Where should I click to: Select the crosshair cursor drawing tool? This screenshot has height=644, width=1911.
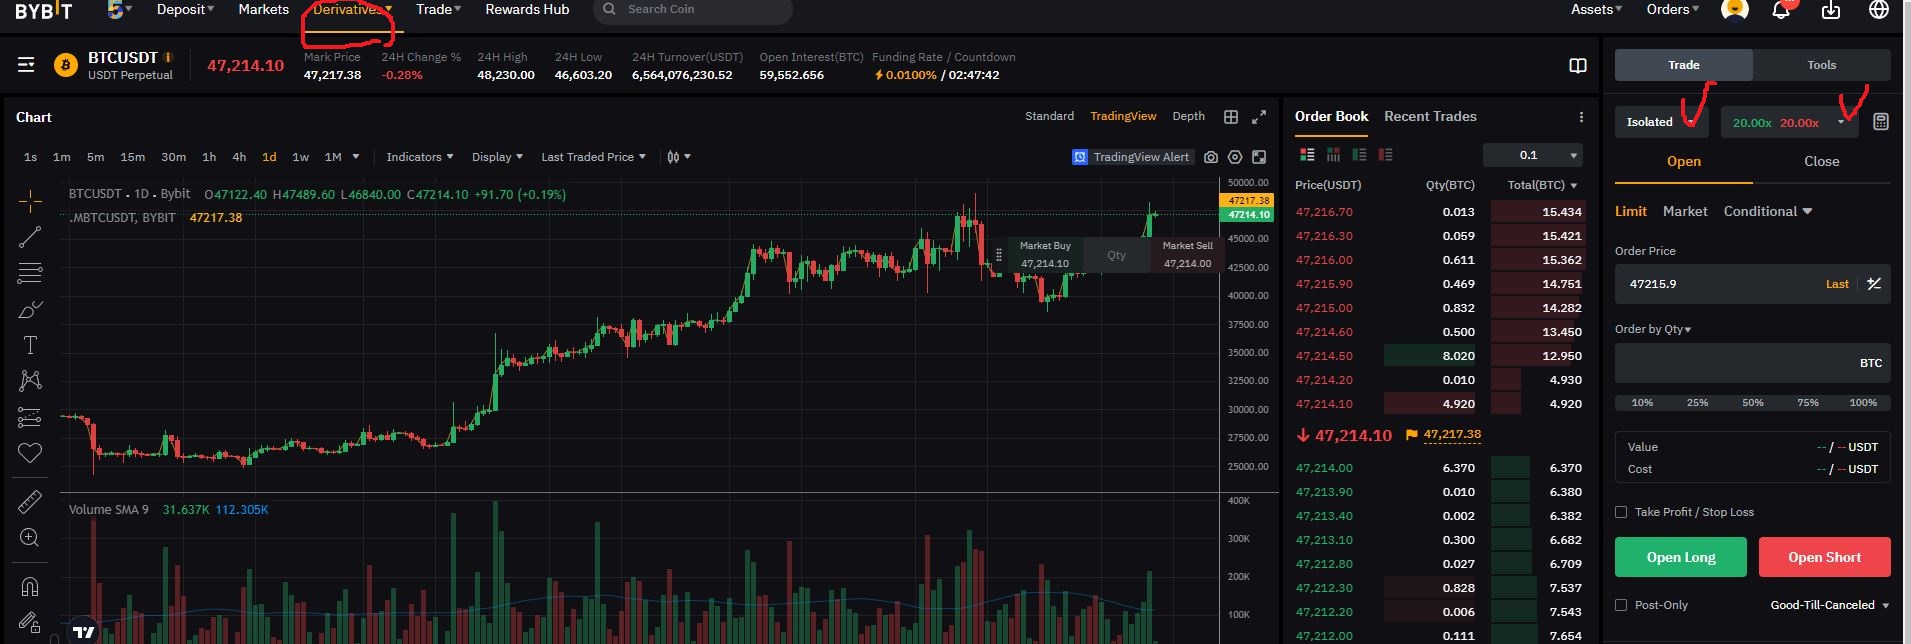30,202
